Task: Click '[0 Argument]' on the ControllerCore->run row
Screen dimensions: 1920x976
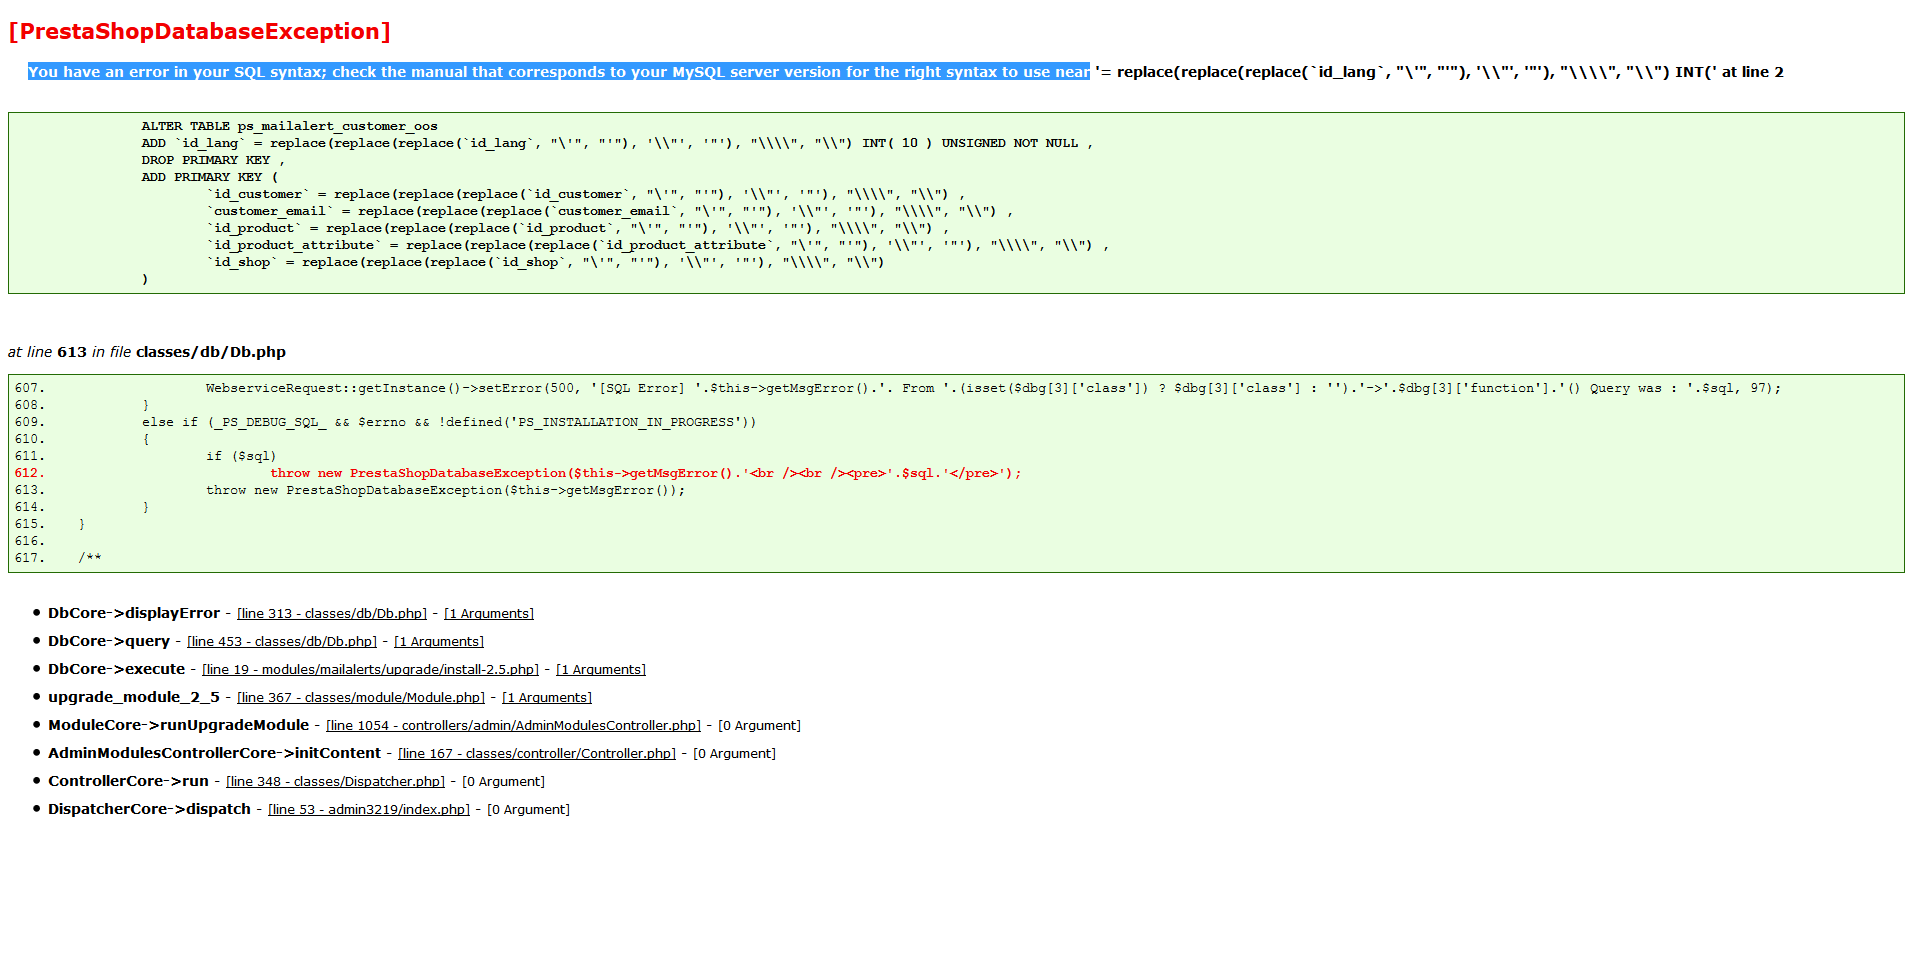Action: [x=504, y=782]
